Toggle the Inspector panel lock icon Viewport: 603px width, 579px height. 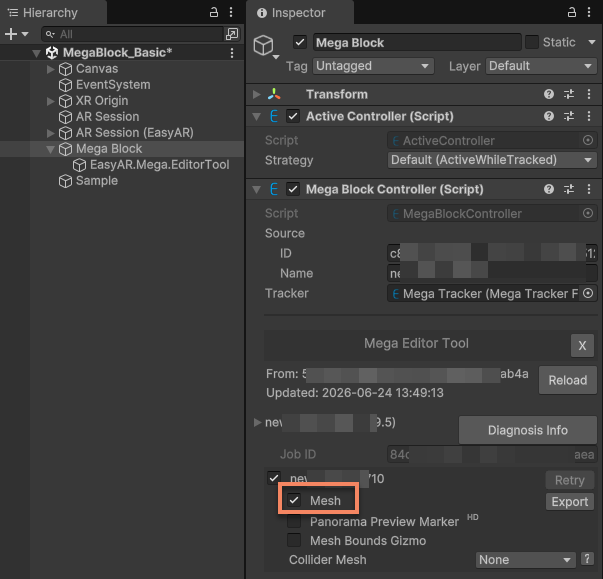[572, 12]
